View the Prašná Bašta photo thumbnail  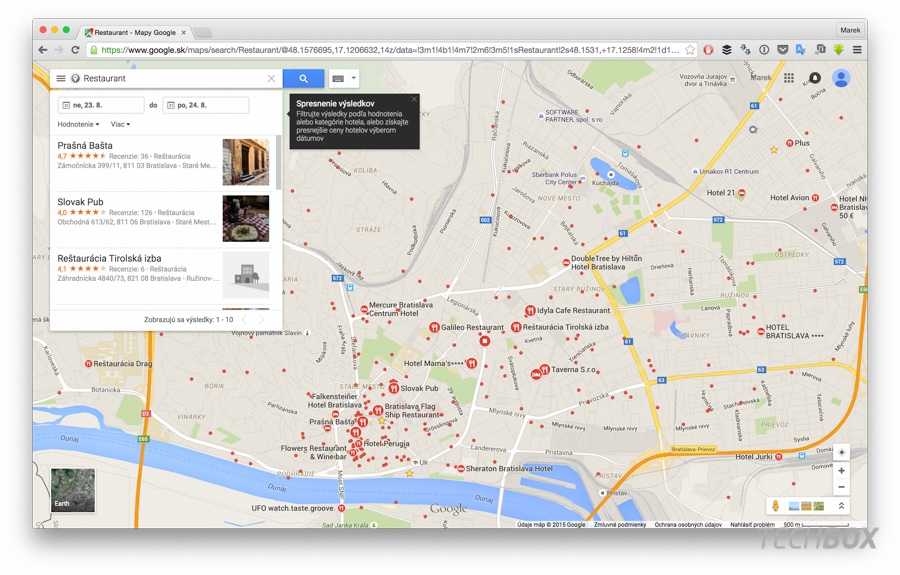pyautogui.click(x=246, y=162)
